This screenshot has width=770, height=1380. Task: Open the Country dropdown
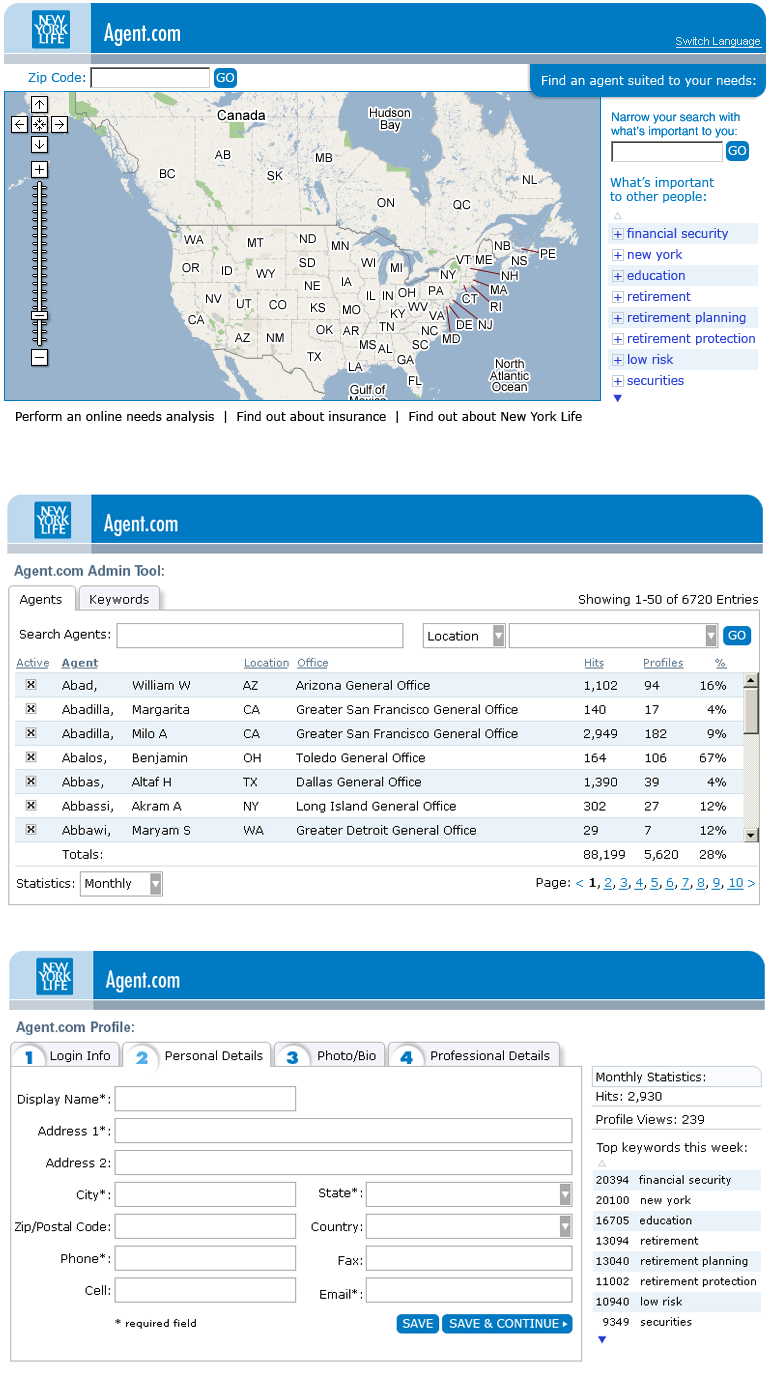pos(469,1227)
